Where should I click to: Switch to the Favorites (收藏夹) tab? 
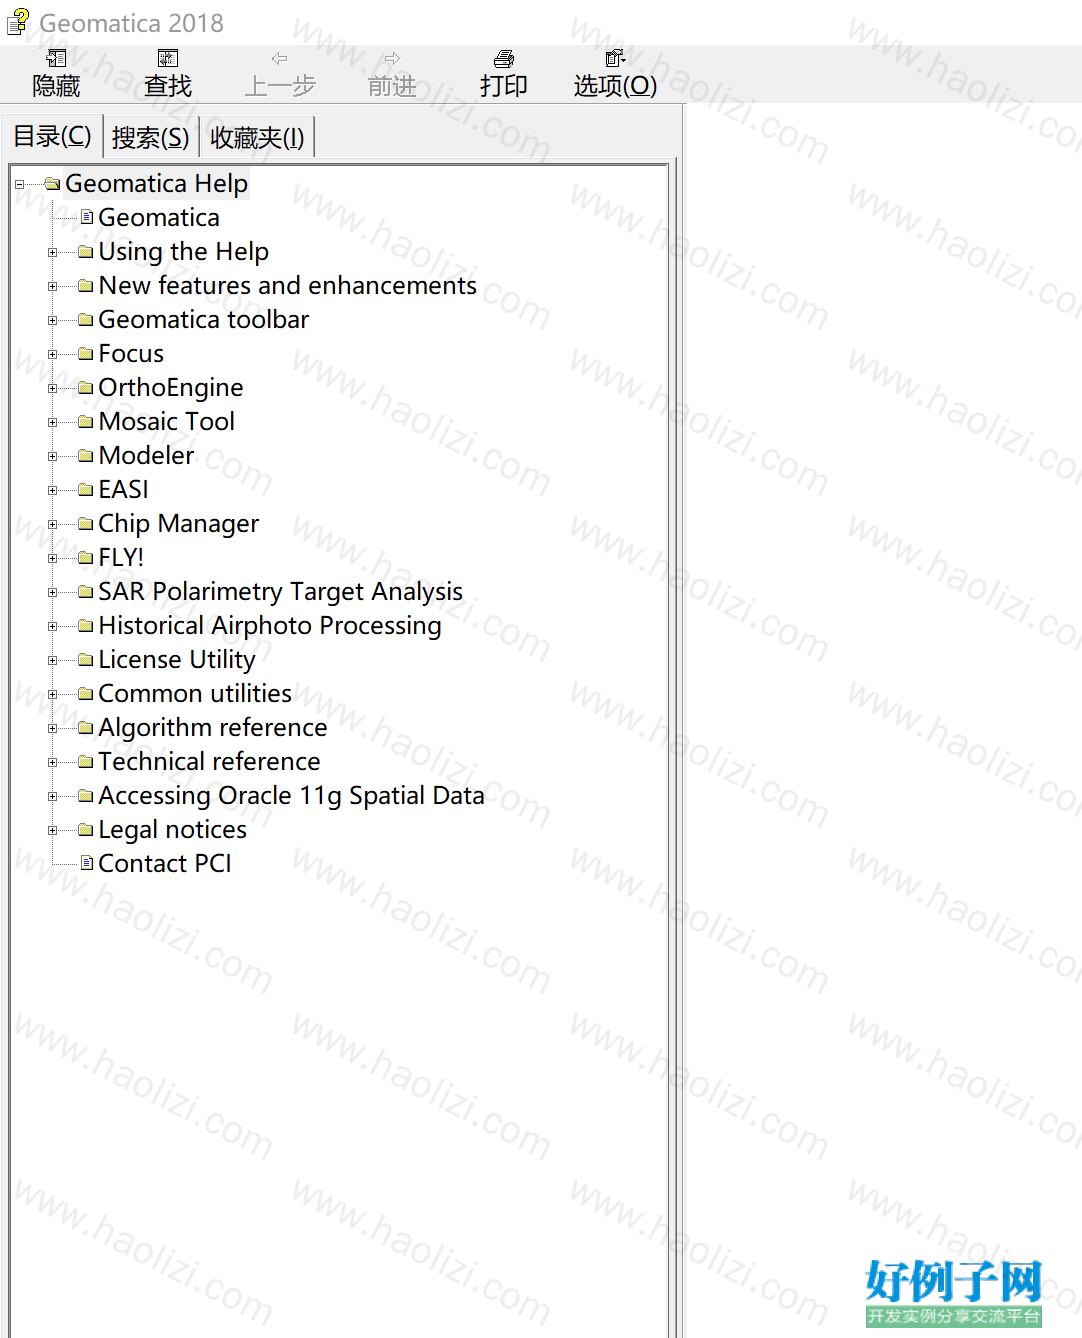(257, 137)
